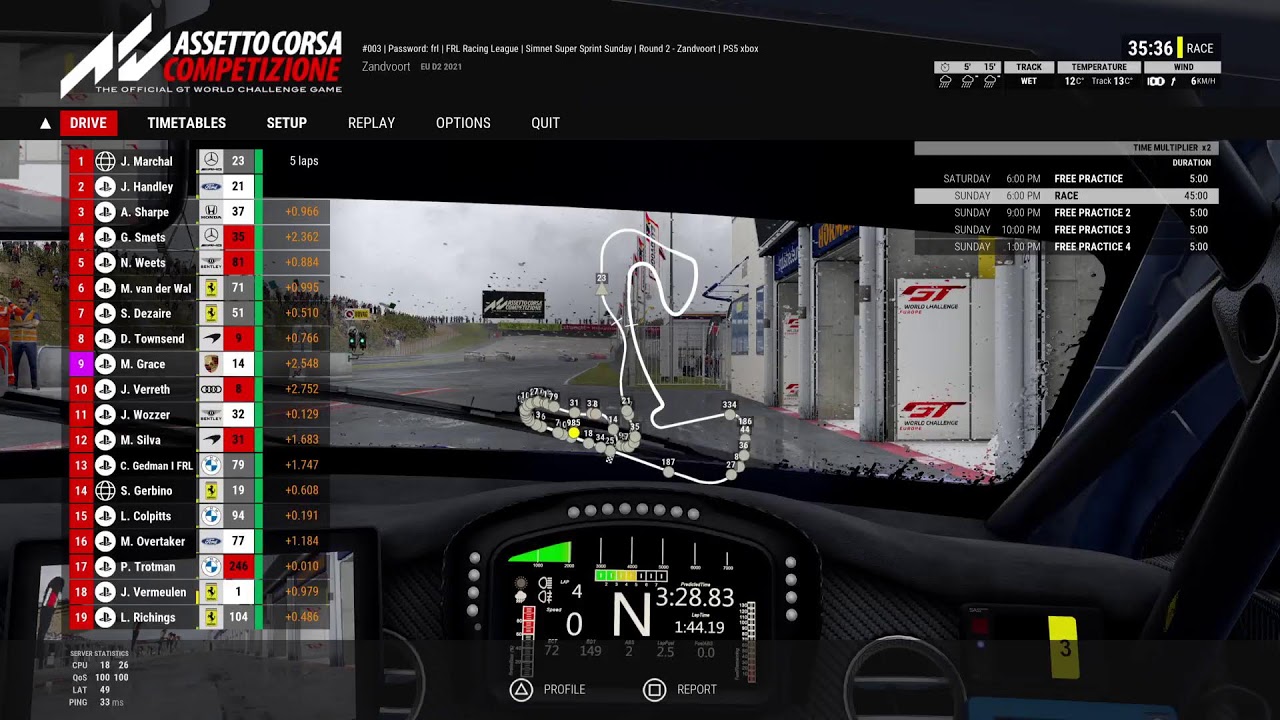The image size is (1280, 720).
Task: Click the BMW logo in C. Gedman's row
Action: coord(211,465)
